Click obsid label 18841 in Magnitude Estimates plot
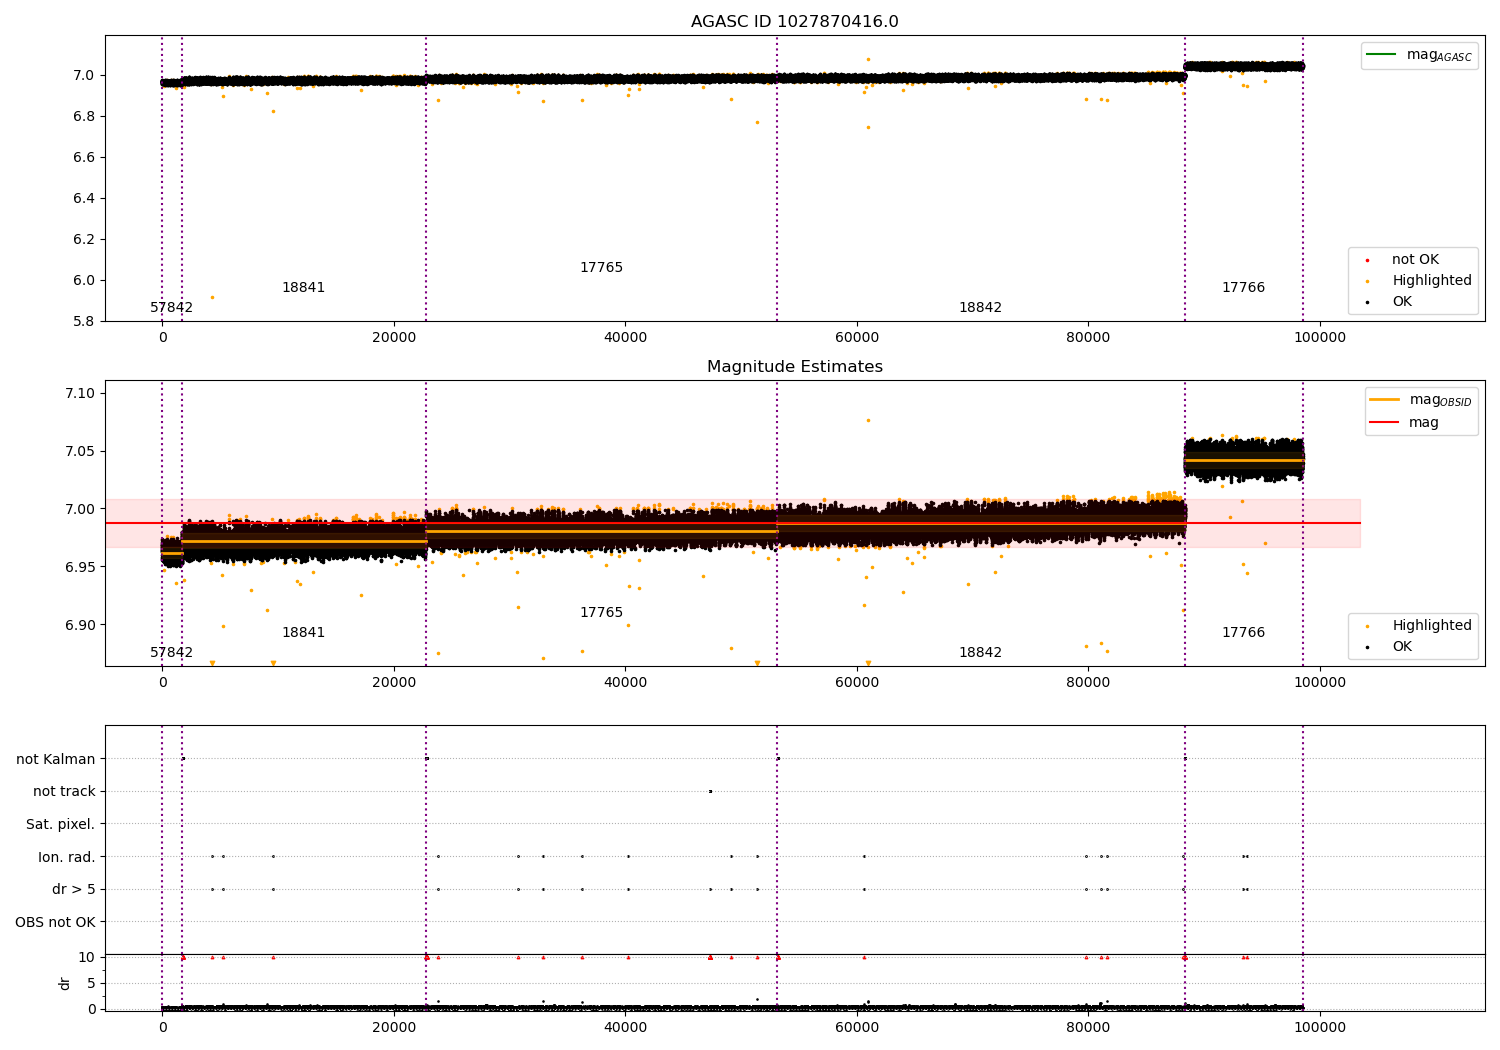1500x1050 pixels. (303, 633)
